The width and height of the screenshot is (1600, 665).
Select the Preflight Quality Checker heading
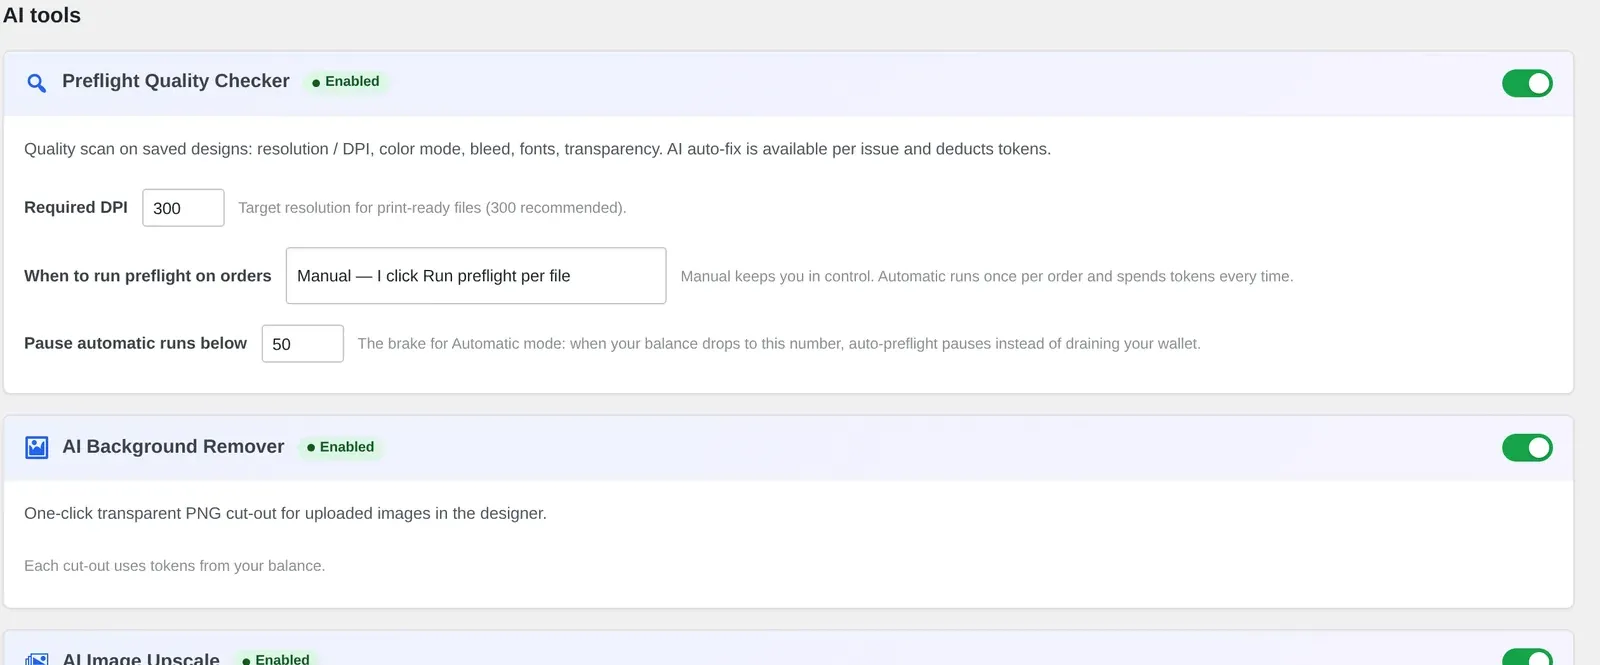pyautogui.click(x=176, y=81)
